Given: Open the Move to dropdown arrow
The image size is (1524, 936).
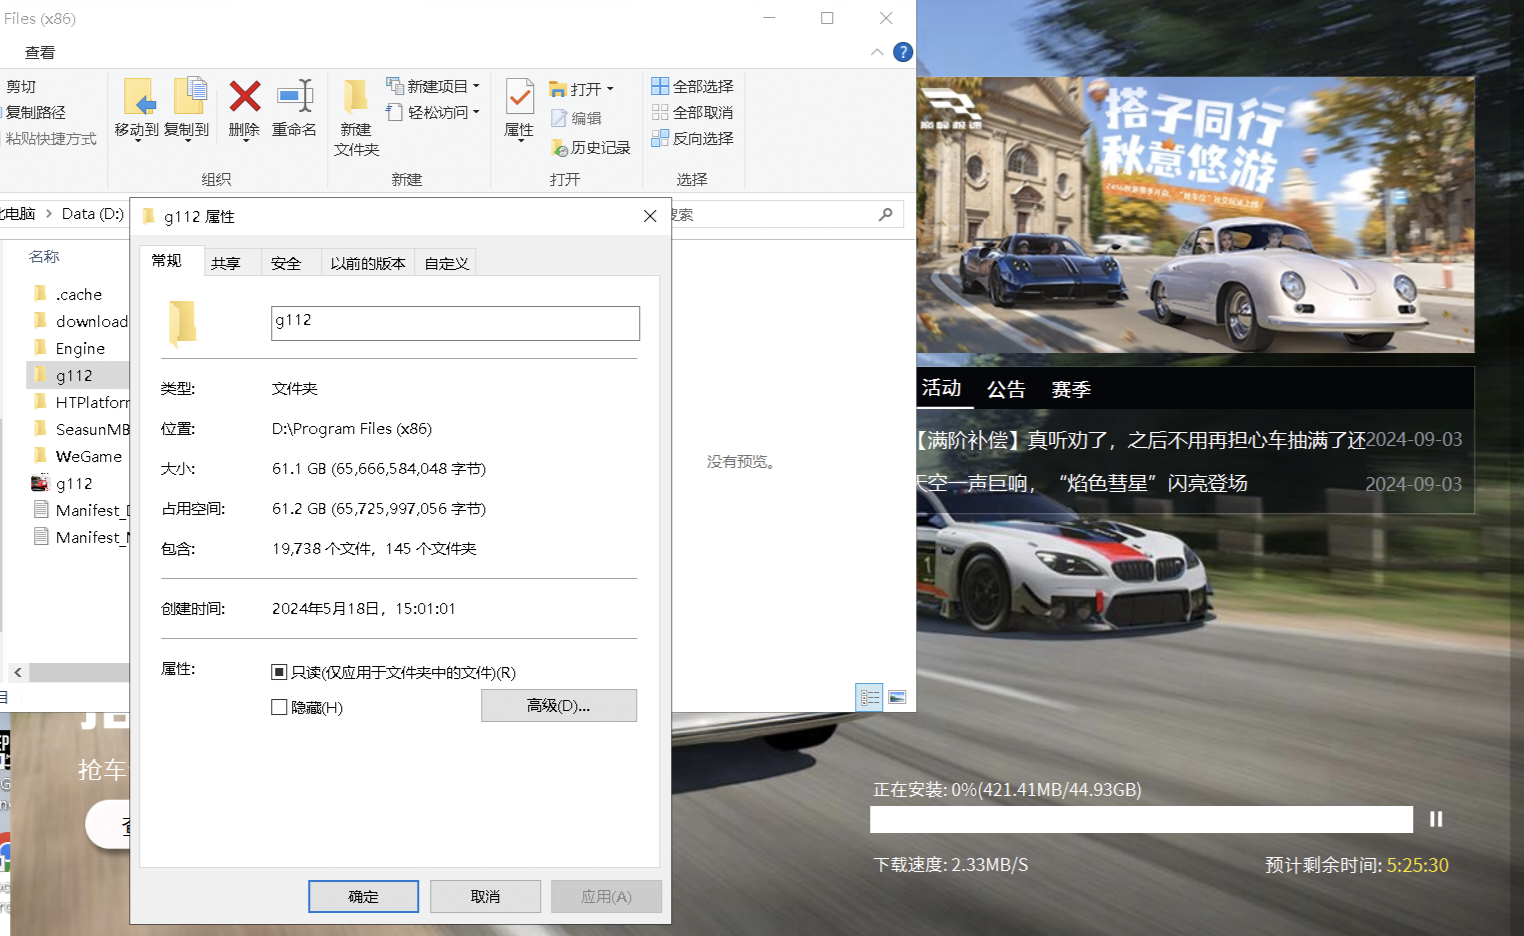Looking at the screenshot, I should pos(137,141).
